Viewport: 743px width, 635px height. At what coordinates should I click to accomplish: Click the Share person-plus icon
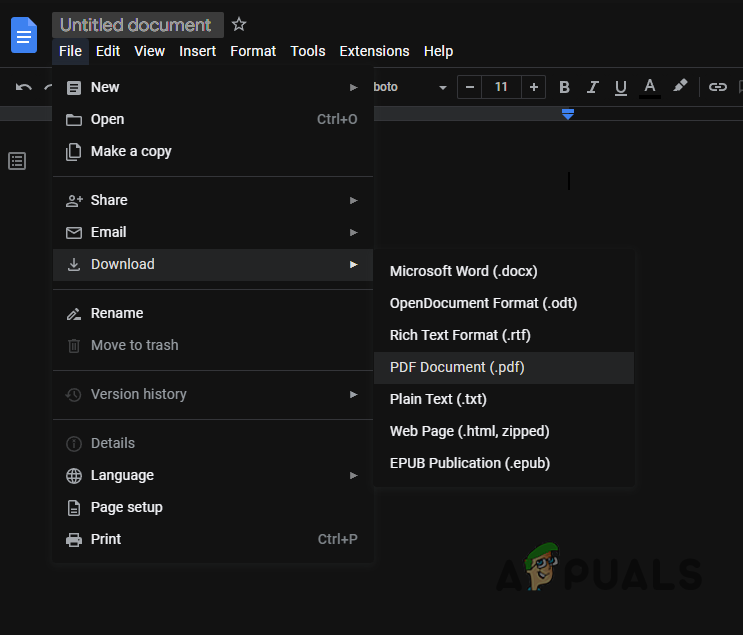coord(74,201)
